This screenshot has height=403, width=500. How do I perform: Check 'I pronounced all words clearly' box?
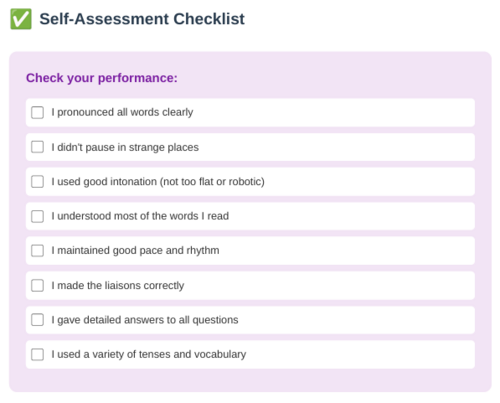(x=37, y=112)
